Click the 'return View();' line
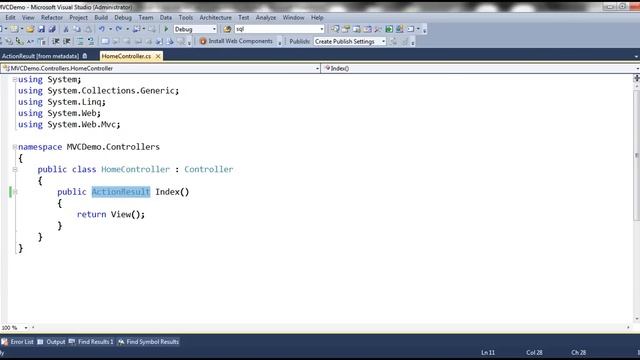 point(111,214)
